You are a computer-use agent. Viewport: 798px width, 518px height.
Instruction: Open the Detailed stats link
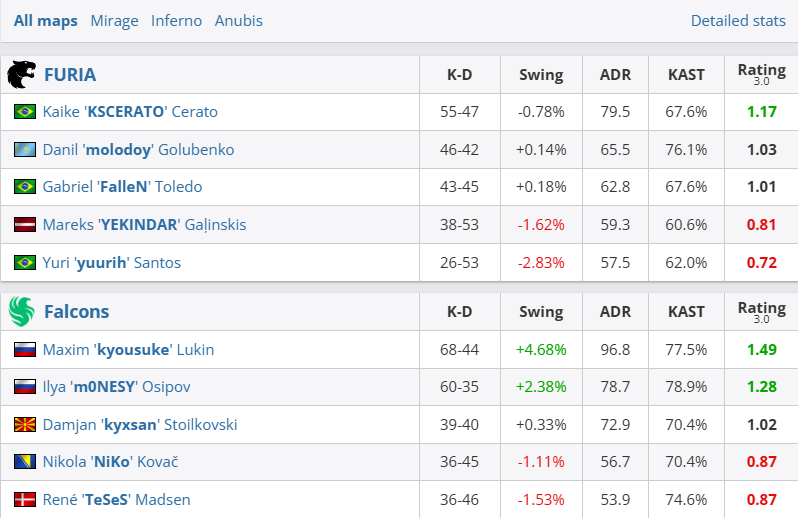738,20
